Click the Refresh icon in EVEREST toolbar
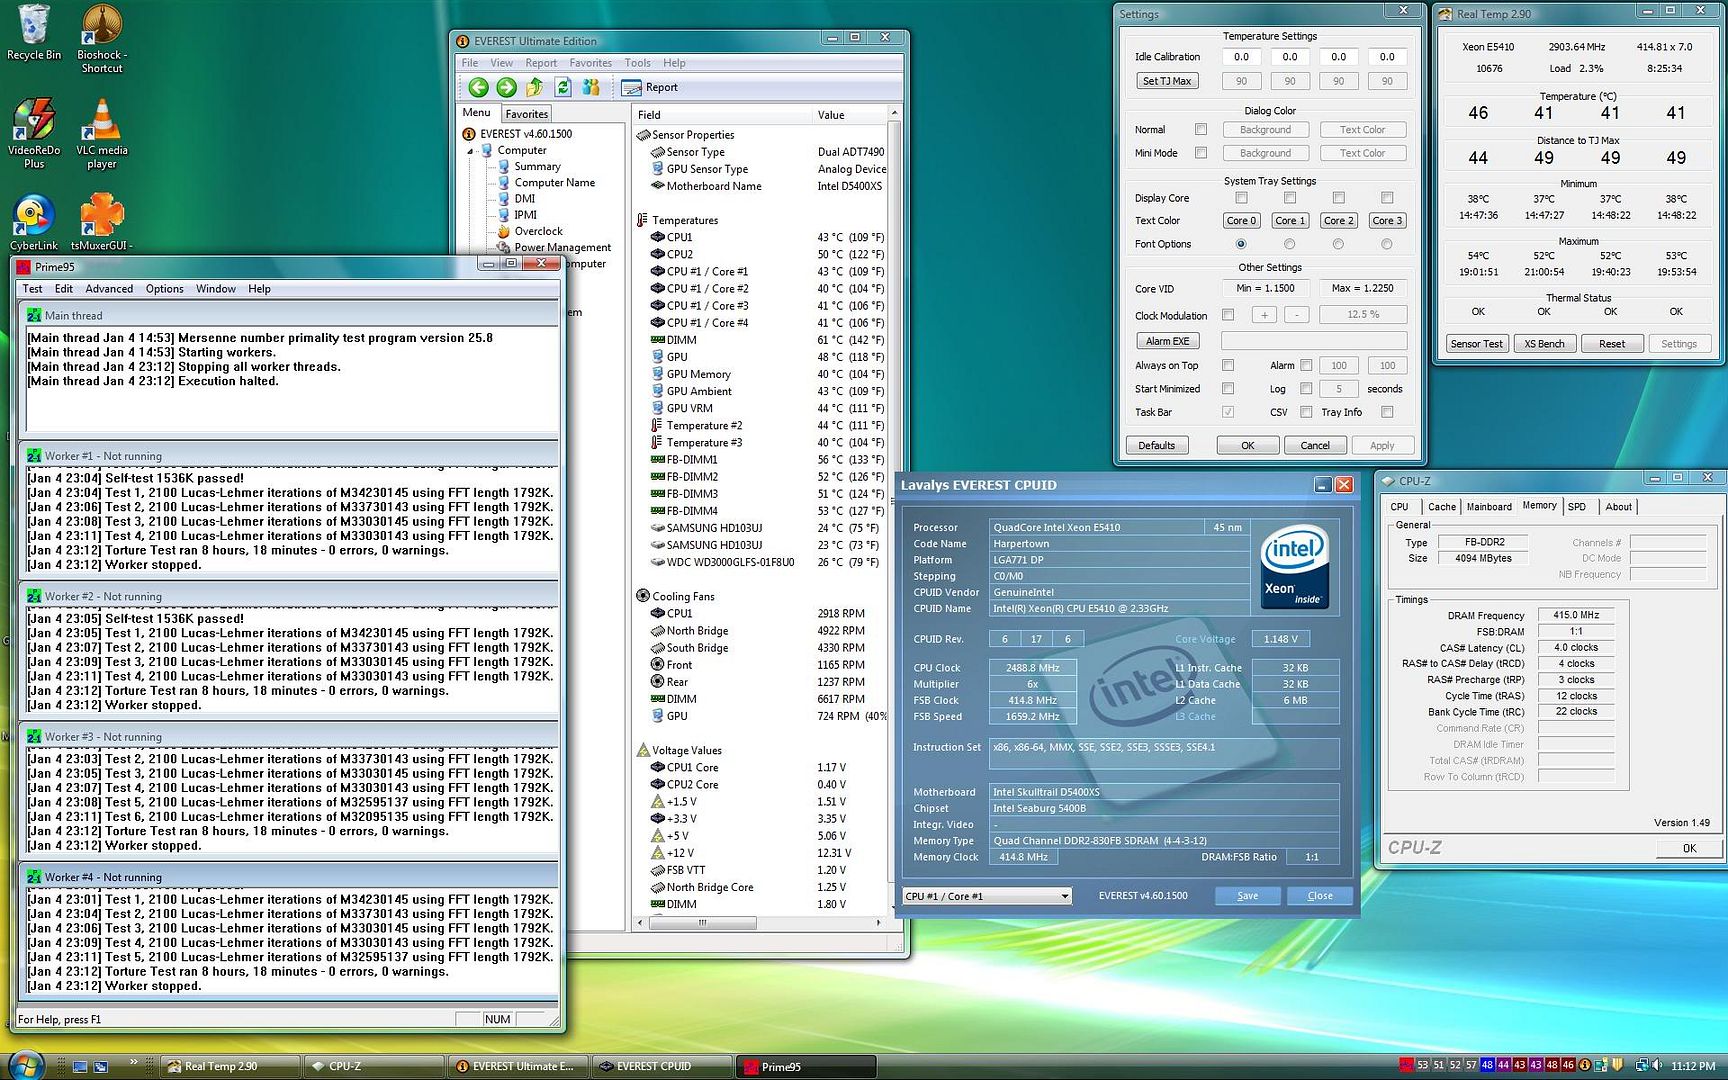The image size is (1728, 1080). [x=563, y=87]
